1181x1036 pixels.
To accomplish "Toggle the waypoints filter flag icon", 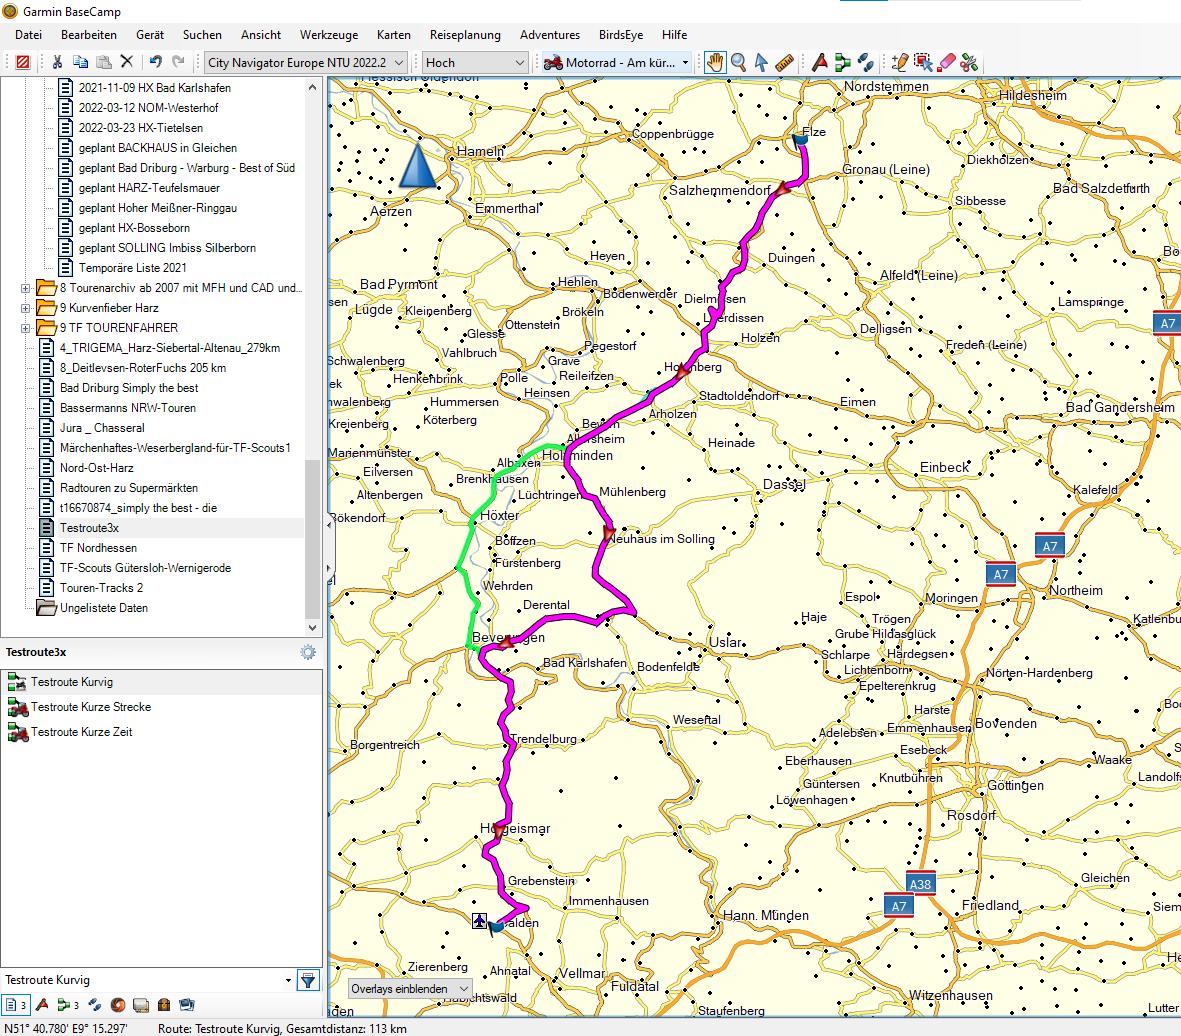I will (43, 1005).
